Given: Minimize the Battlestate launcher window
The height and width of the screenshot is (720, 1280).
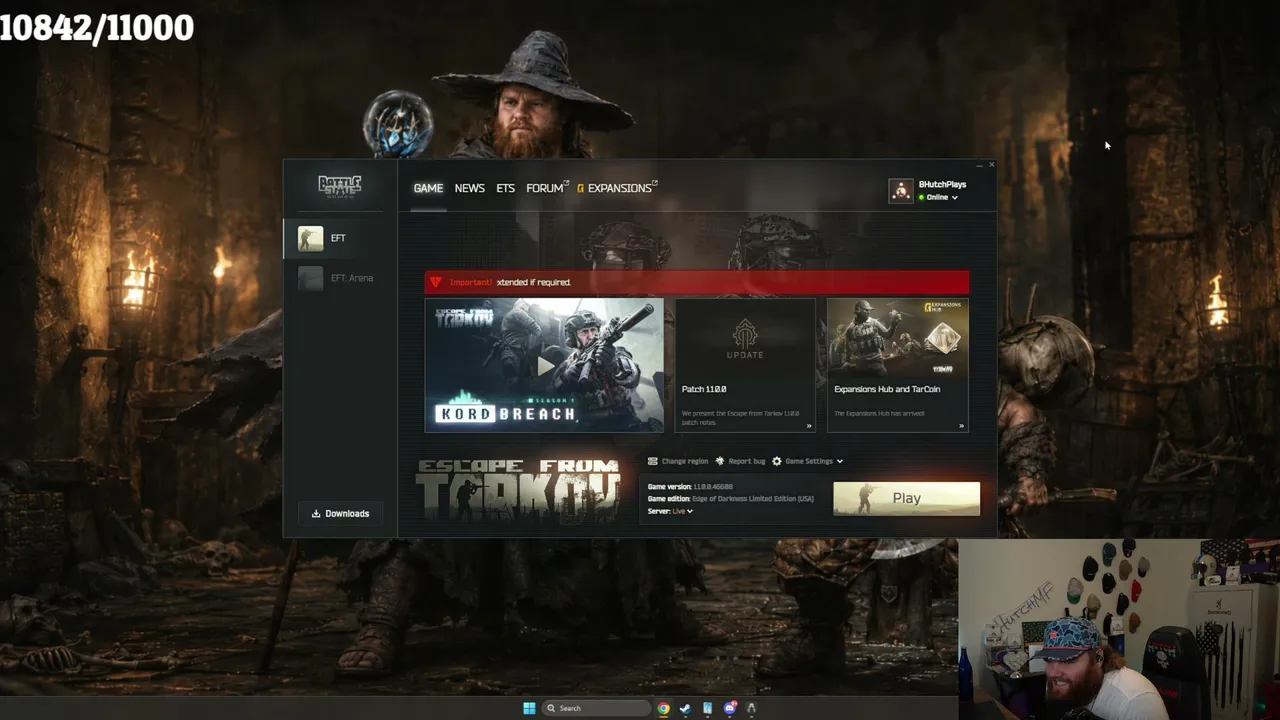Looking at the screenshot, I should [979, 164].
